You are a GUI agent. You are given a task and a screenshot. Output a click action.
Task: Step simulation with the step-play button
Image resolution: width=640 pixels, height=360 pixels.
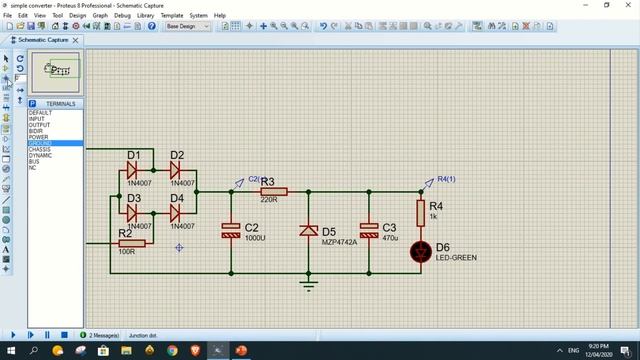point(30,335)
